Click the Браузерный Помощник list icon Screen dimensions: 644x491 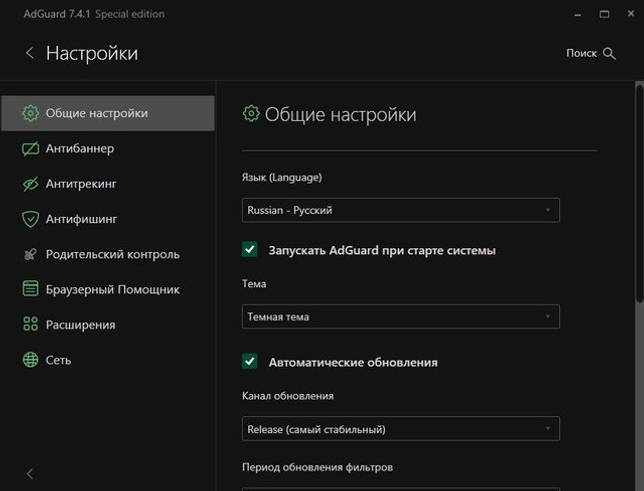[x=30, y=289]
